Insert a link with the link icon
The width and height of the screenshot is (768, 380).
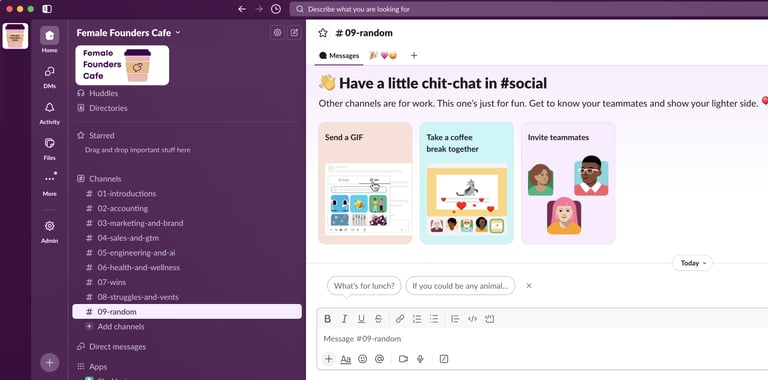click(400, 319)
